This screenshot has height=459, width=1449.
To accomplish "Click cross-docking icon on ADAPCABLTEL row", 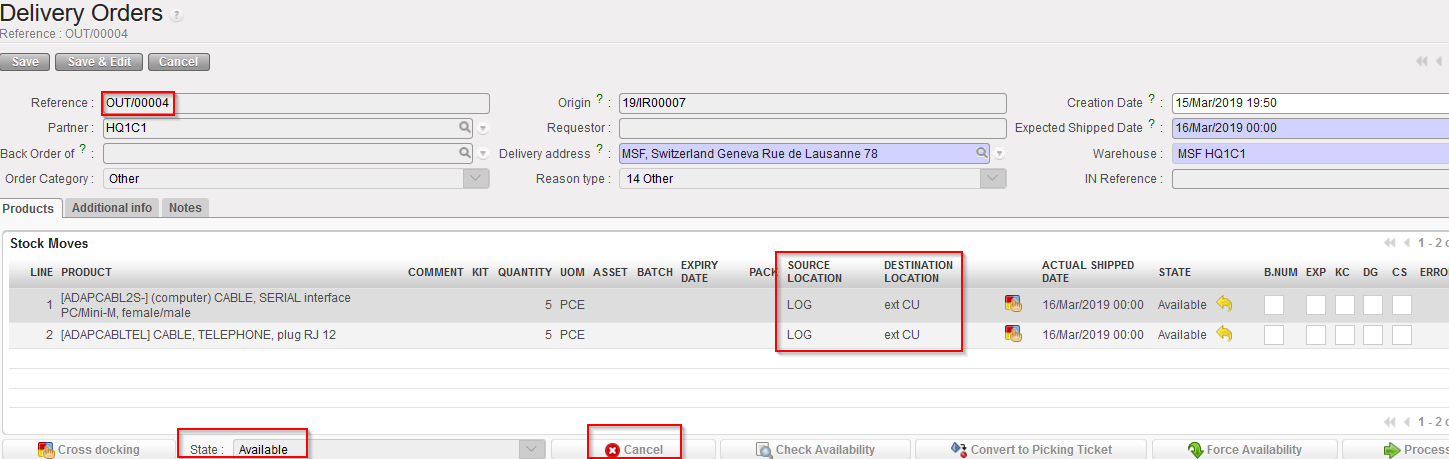I will [x=1013, y=335].
